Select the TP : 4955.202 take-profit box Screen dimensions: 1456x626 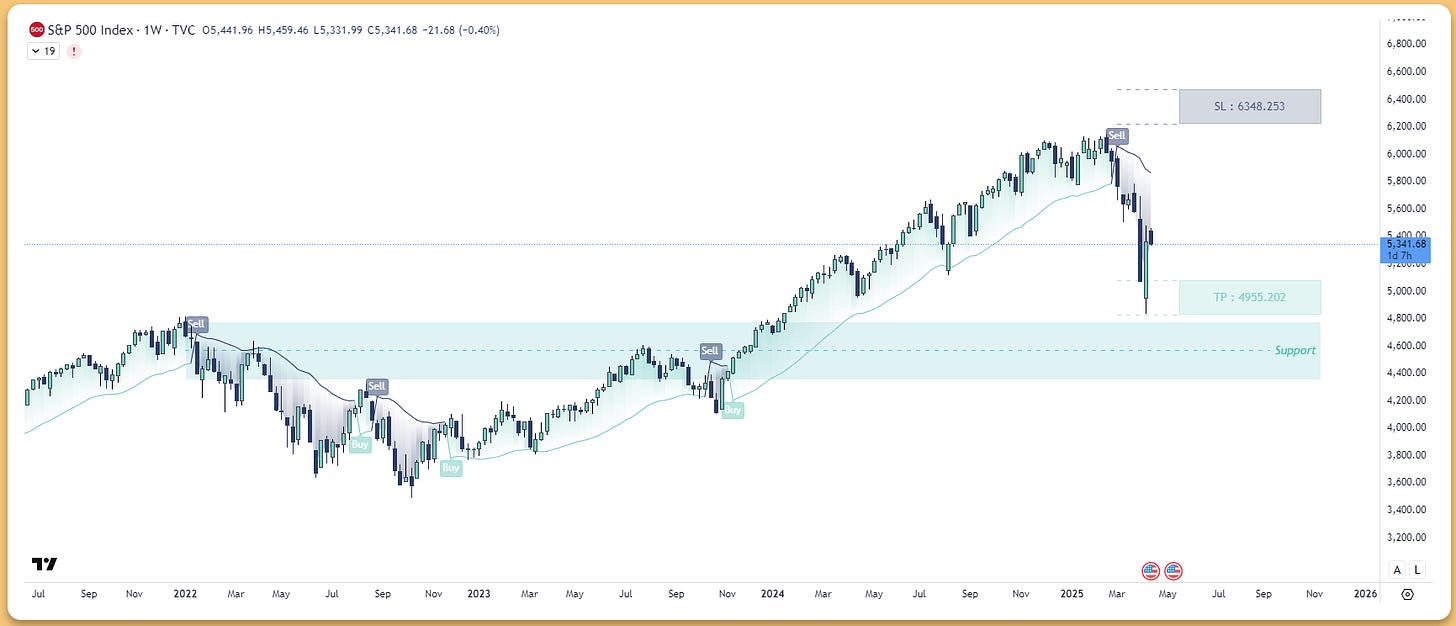point(1250,297)
